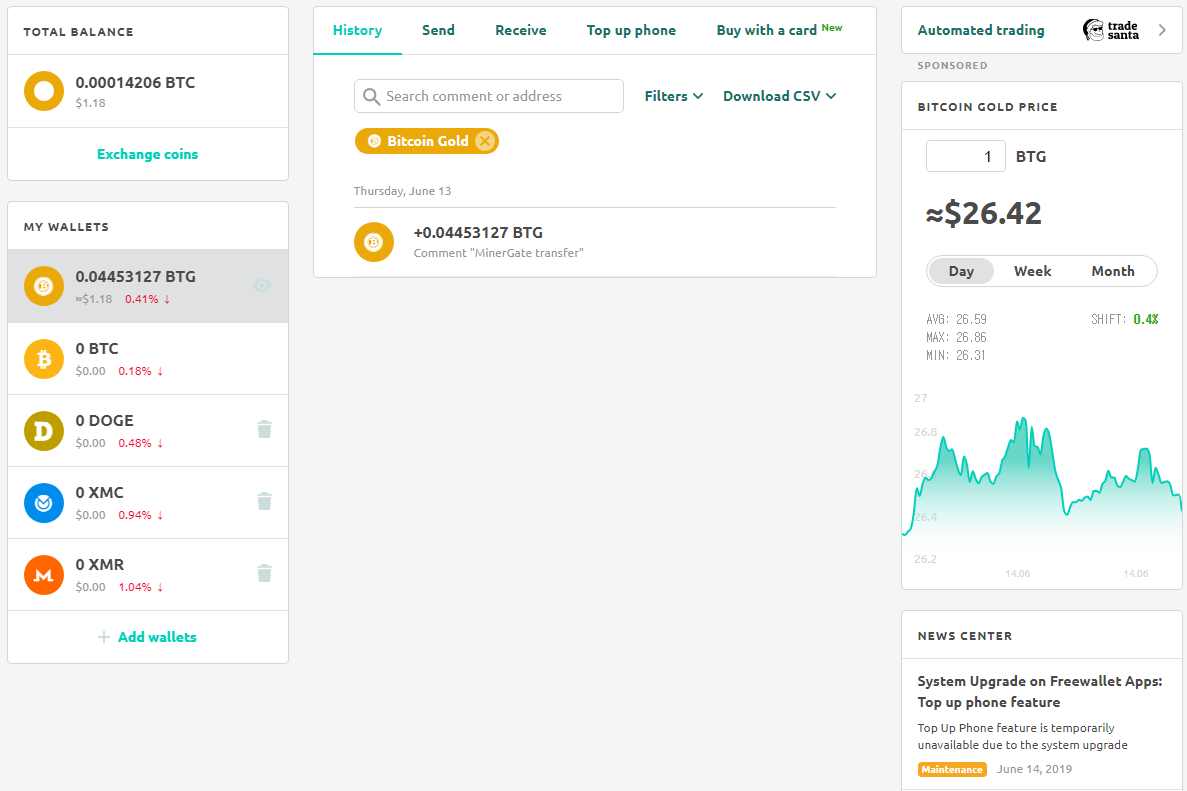Image resolution: width=1187 pixels, height=791 pixels.
Task: Click the Maintenance tag
Action: coord(952,769)
